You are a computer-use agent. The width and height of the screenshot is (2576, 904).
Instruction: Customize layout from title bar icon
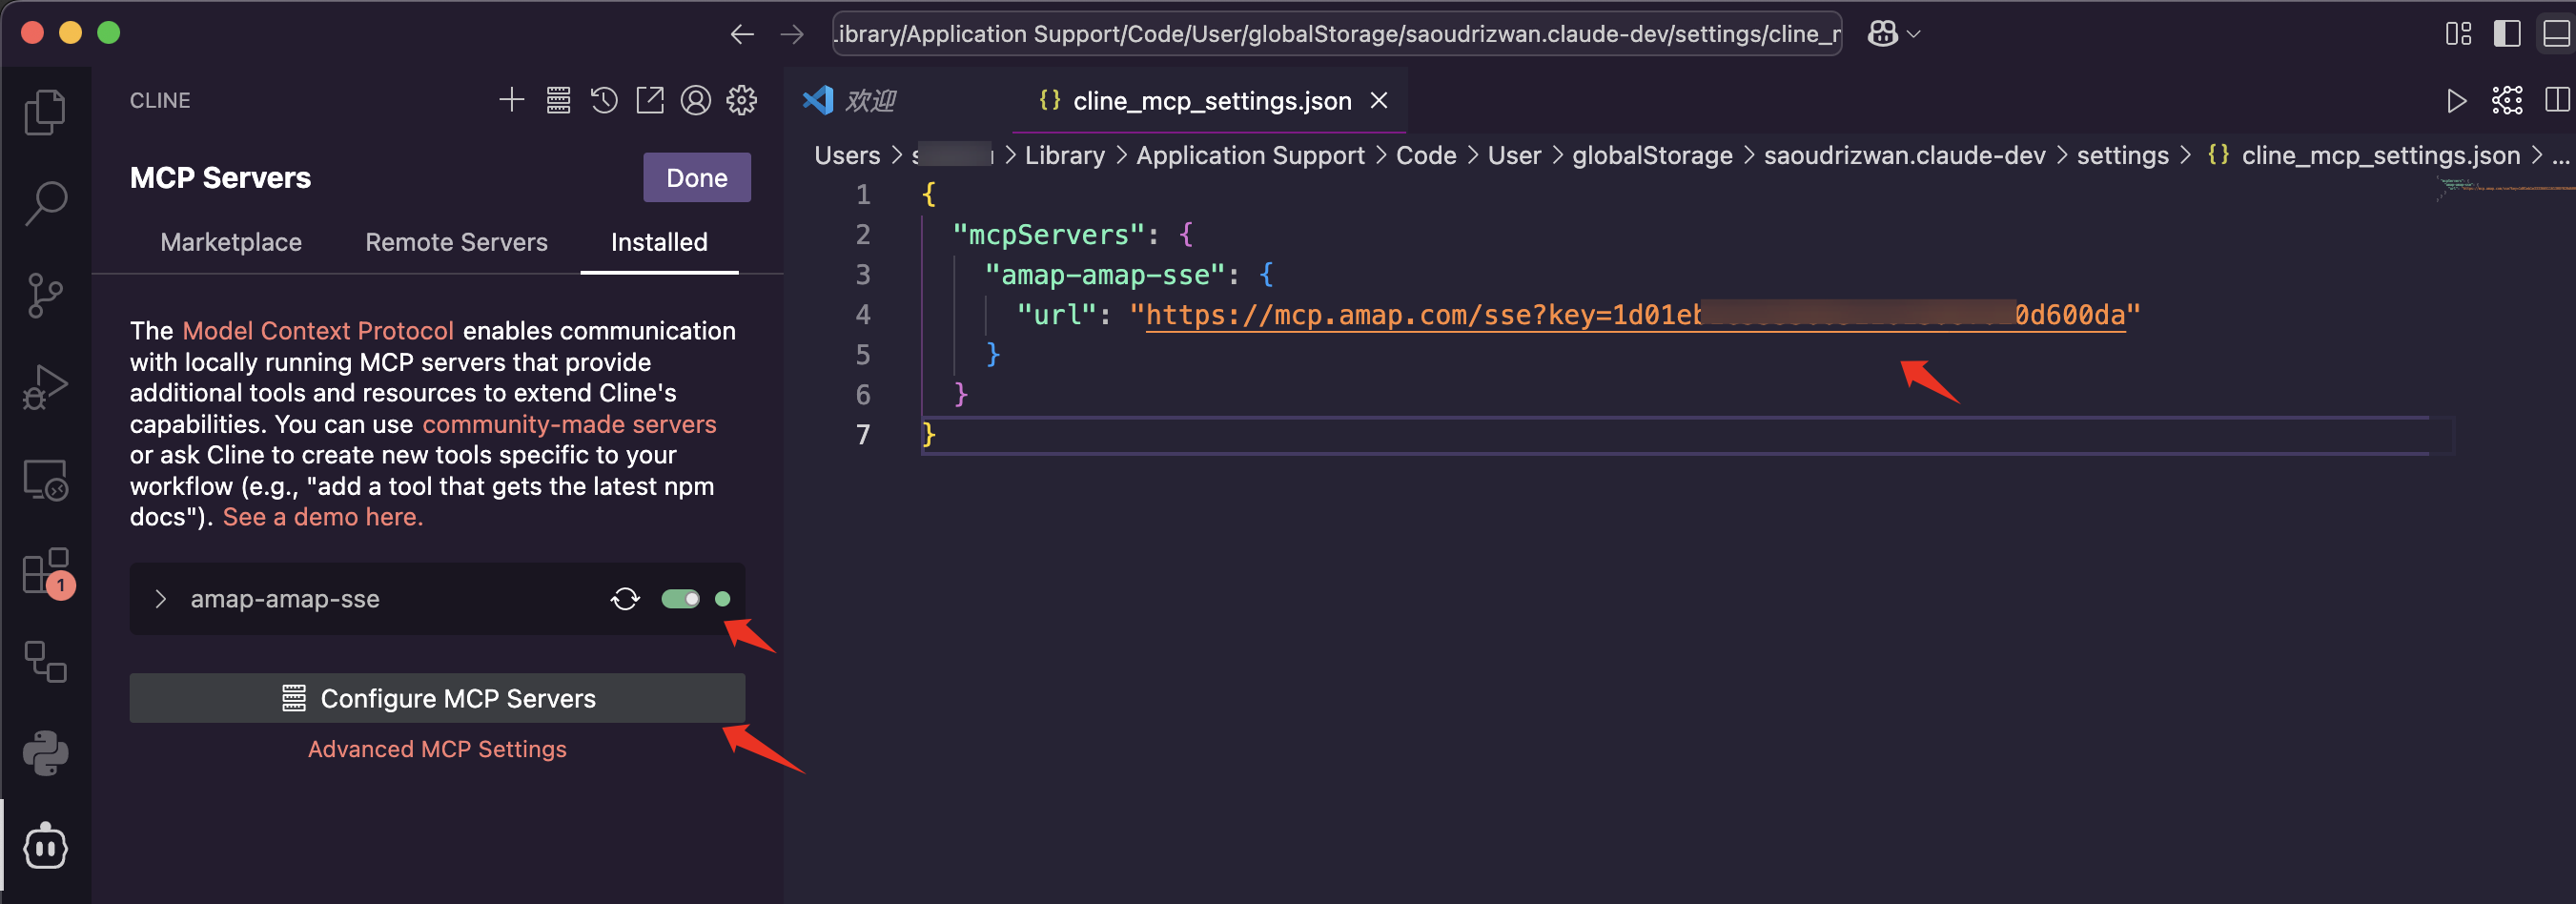(2458, 34)
